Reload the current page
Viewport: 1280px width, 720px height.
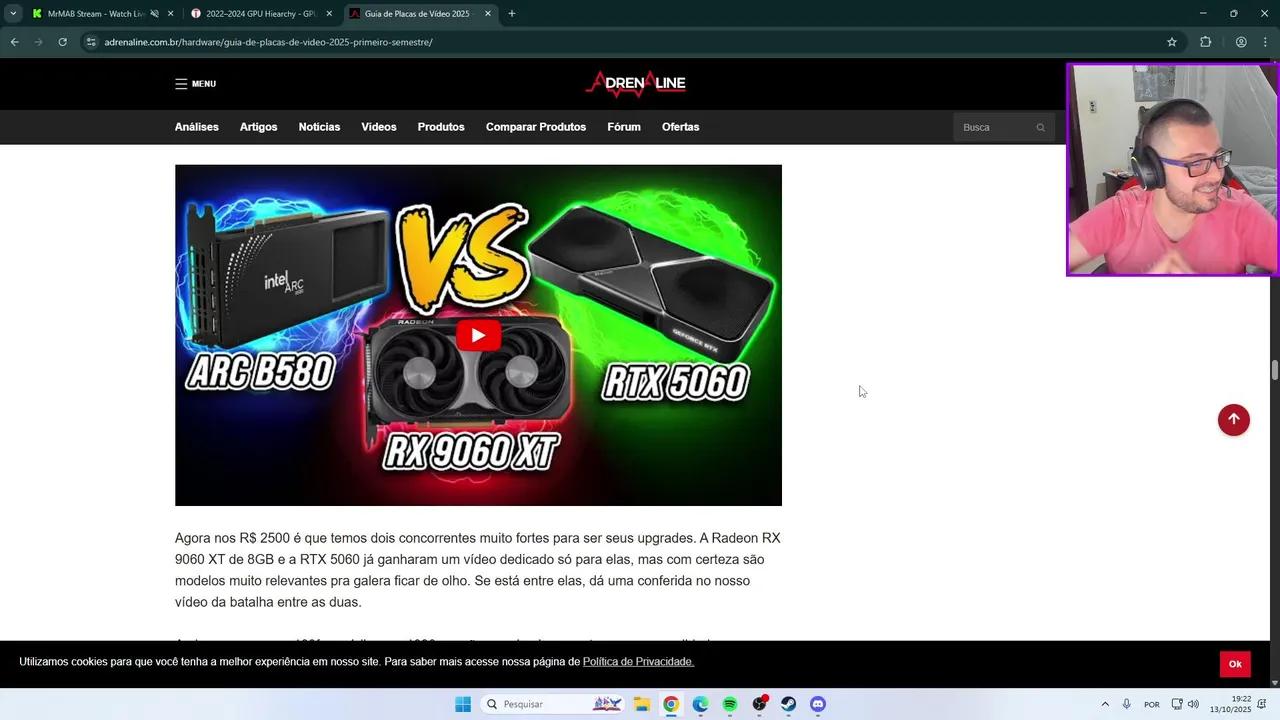point(62,42)
